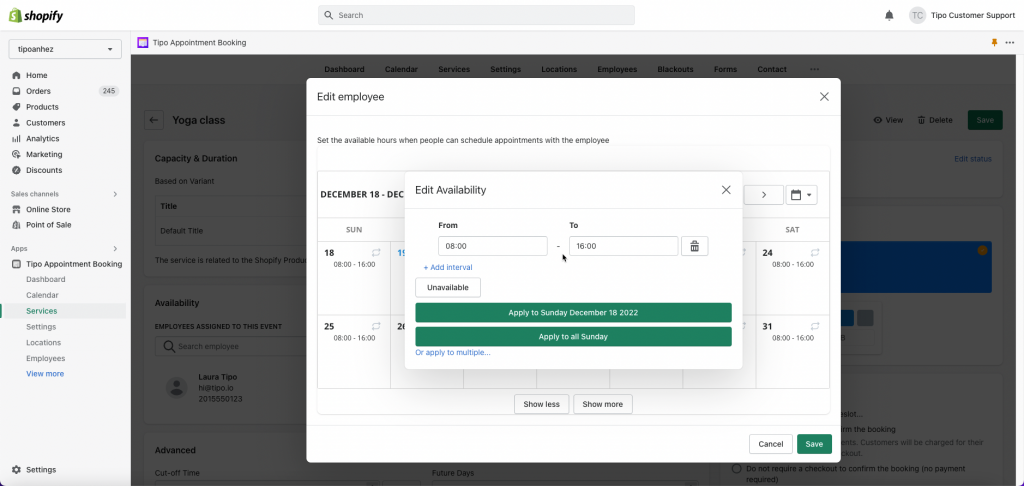1024x486 pixels.
Task: Click View more in sidebar
Action: (45, 374)
